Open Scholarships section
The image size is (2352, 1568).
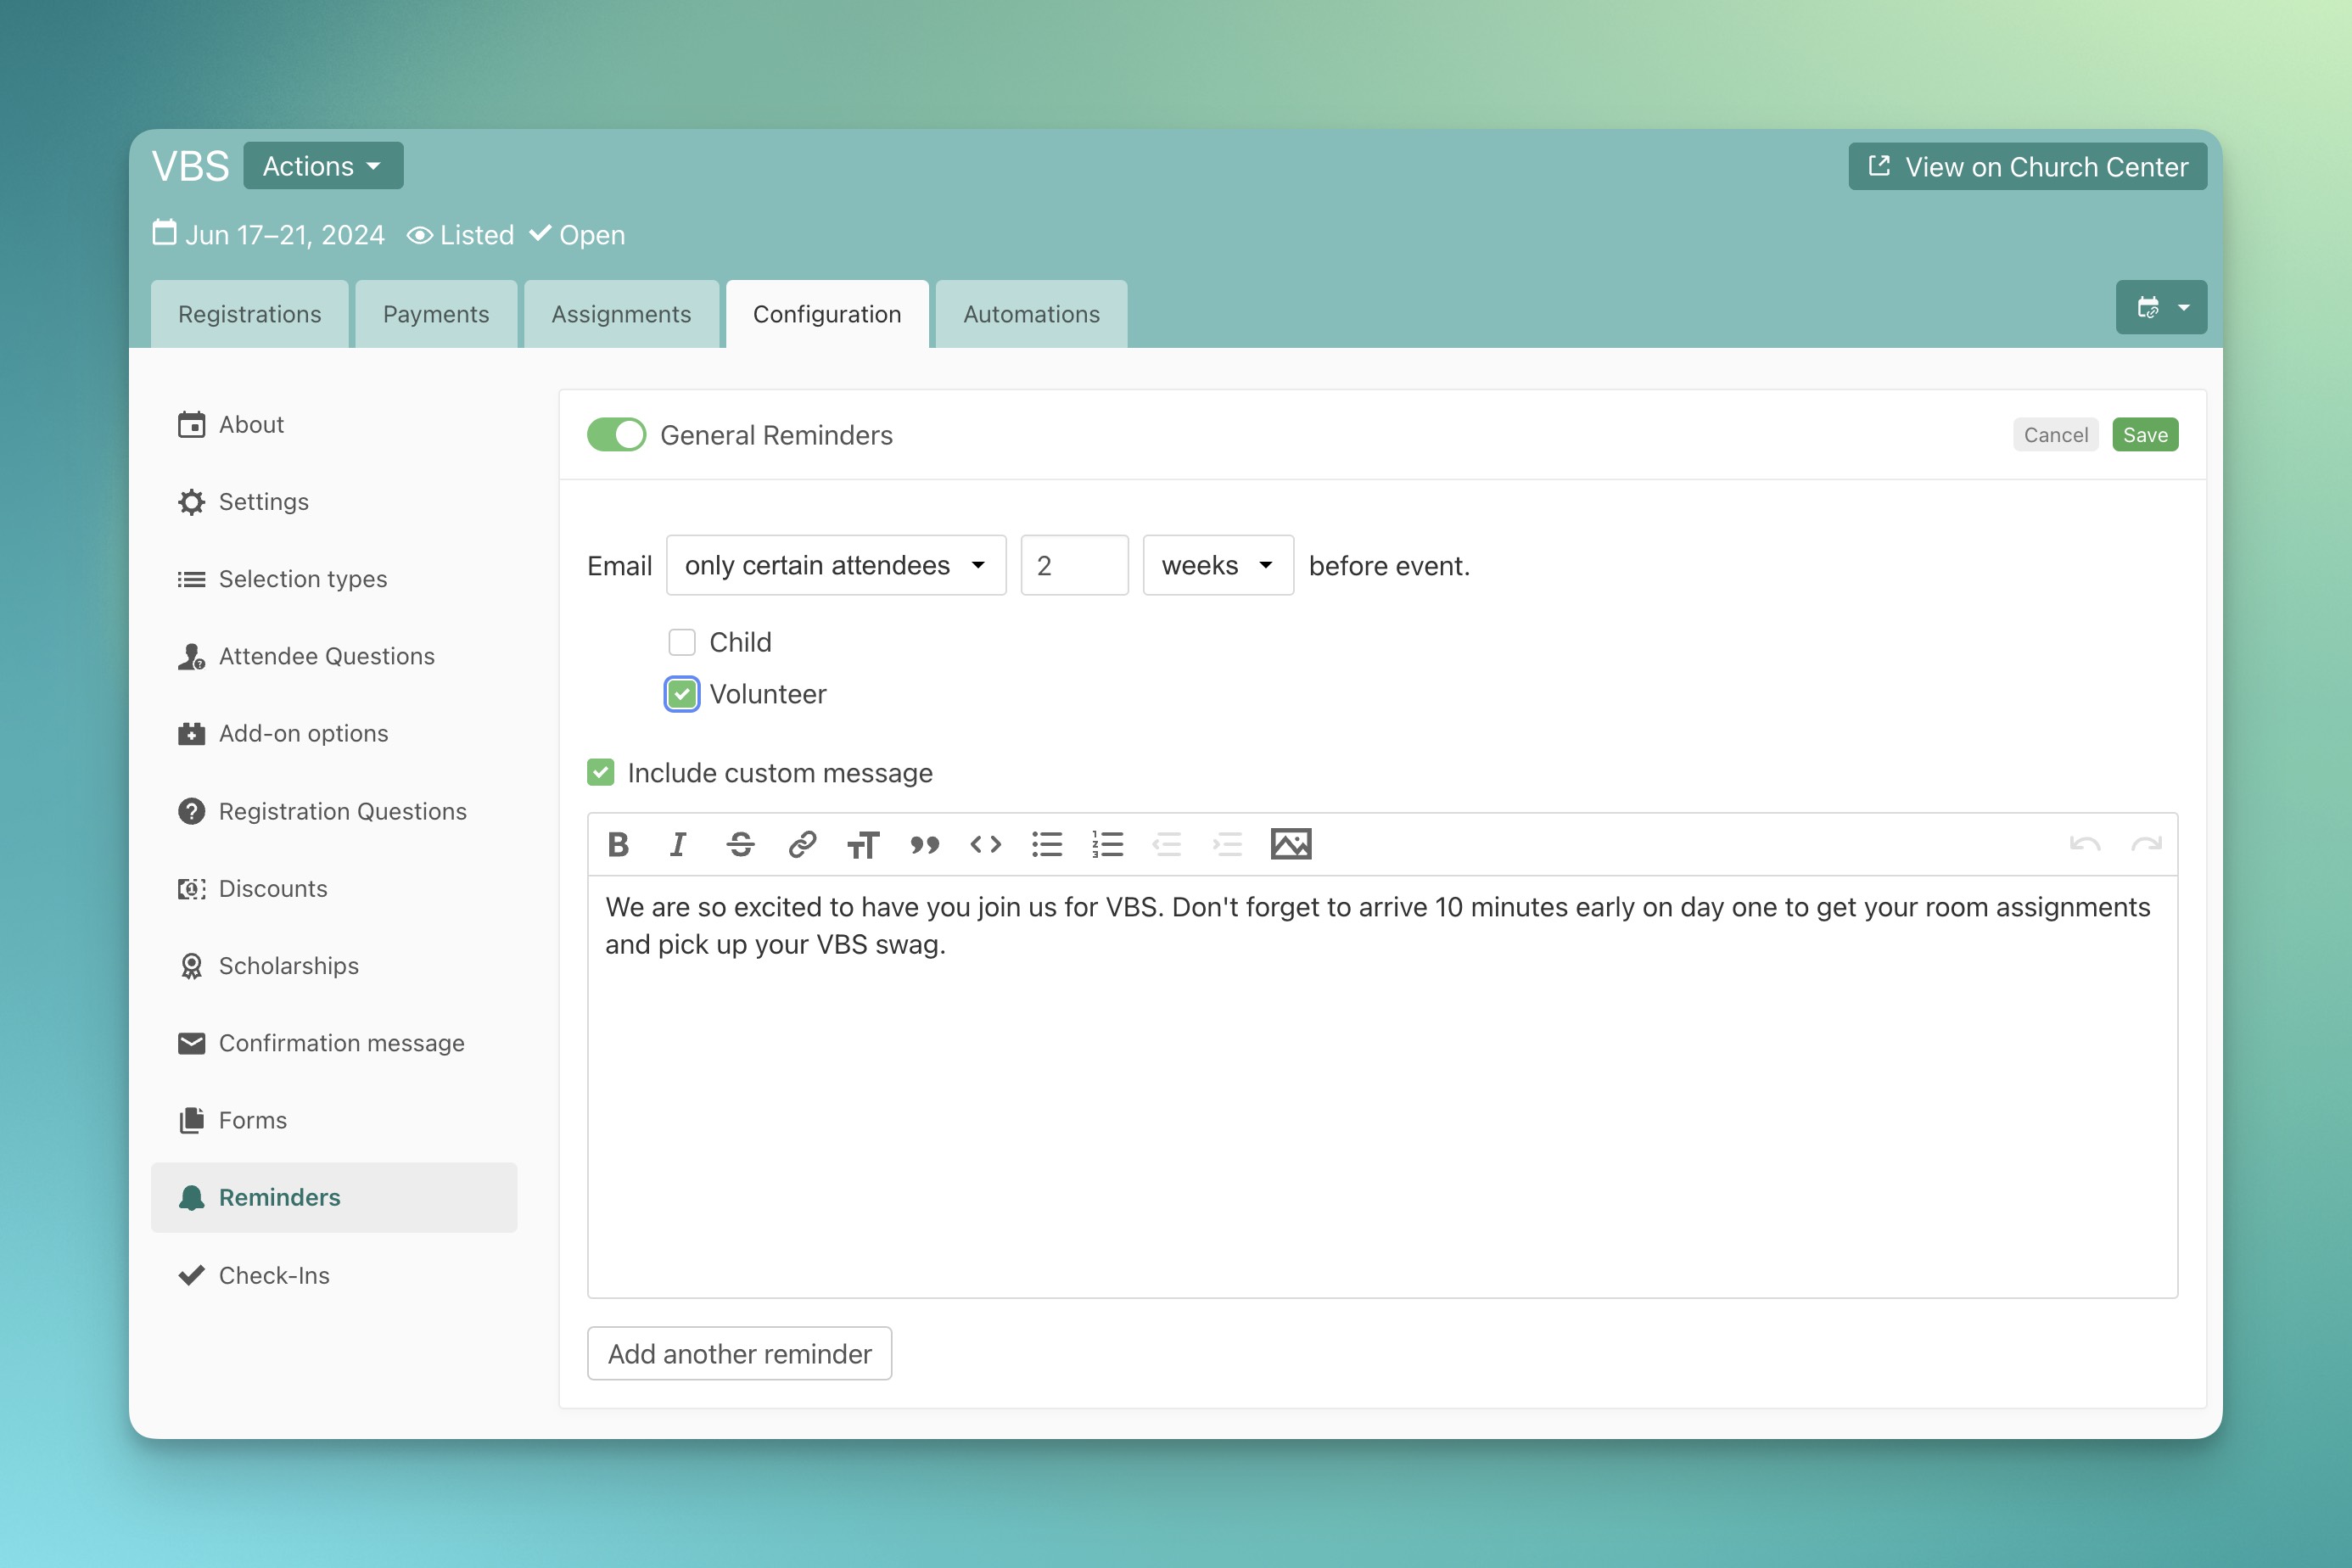(x=334, y=966)
